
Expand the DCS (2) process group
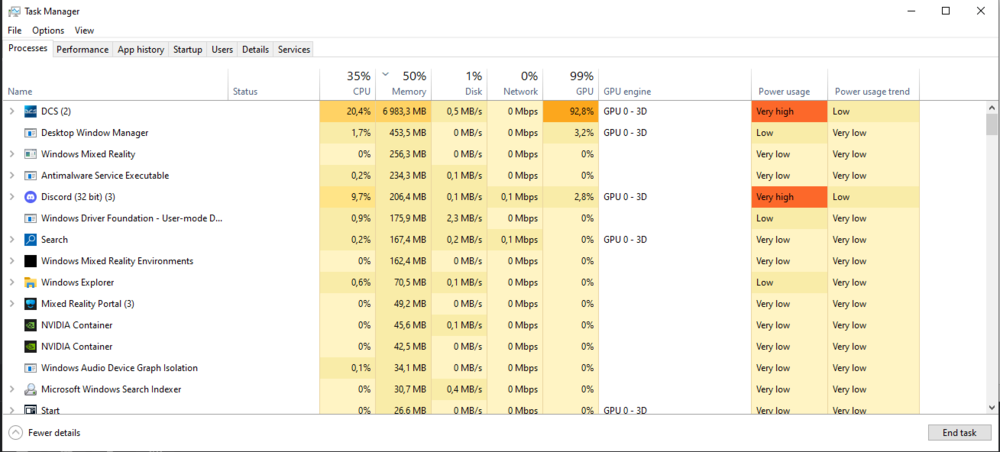click(x=12, y=111)
